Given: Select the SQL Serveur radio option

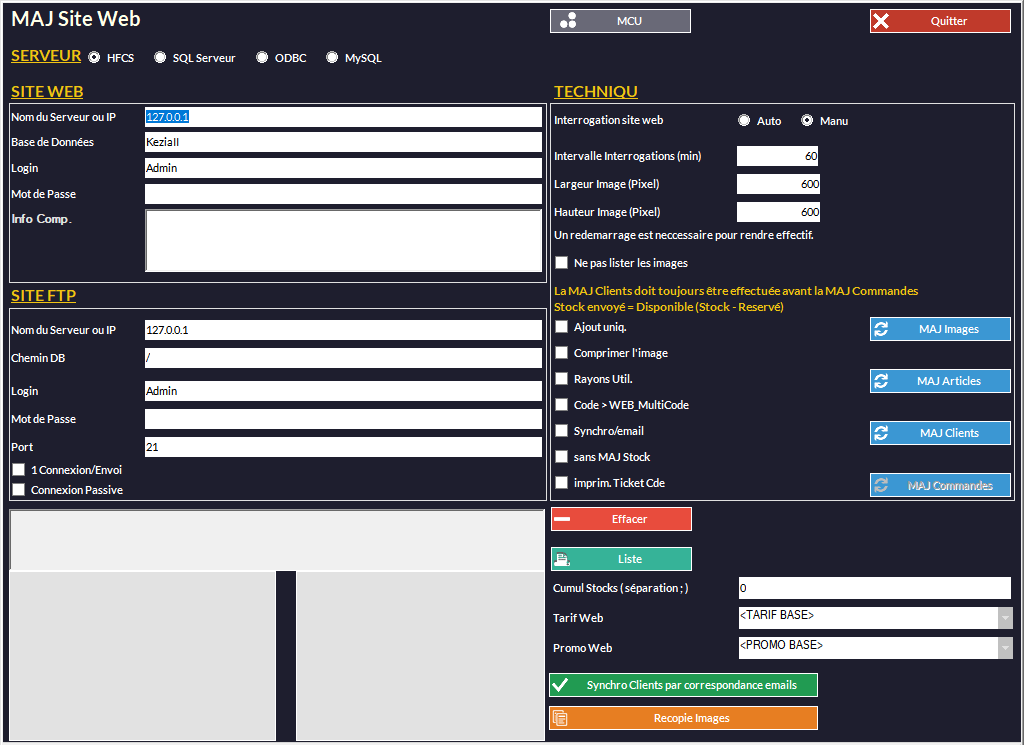Looking at the screenshot, I should [x=160, y=58].
